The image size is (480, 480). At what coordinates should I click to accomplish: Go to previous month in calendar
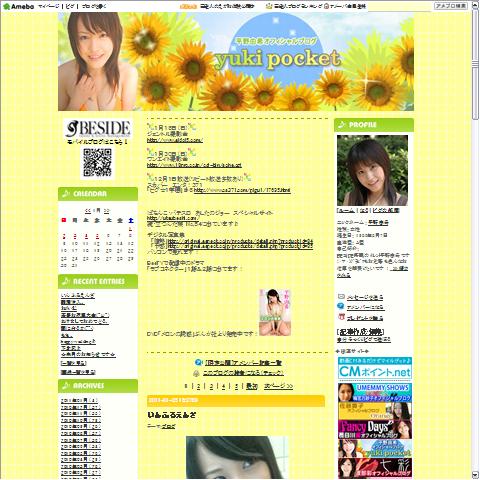(x=88, y=211)
